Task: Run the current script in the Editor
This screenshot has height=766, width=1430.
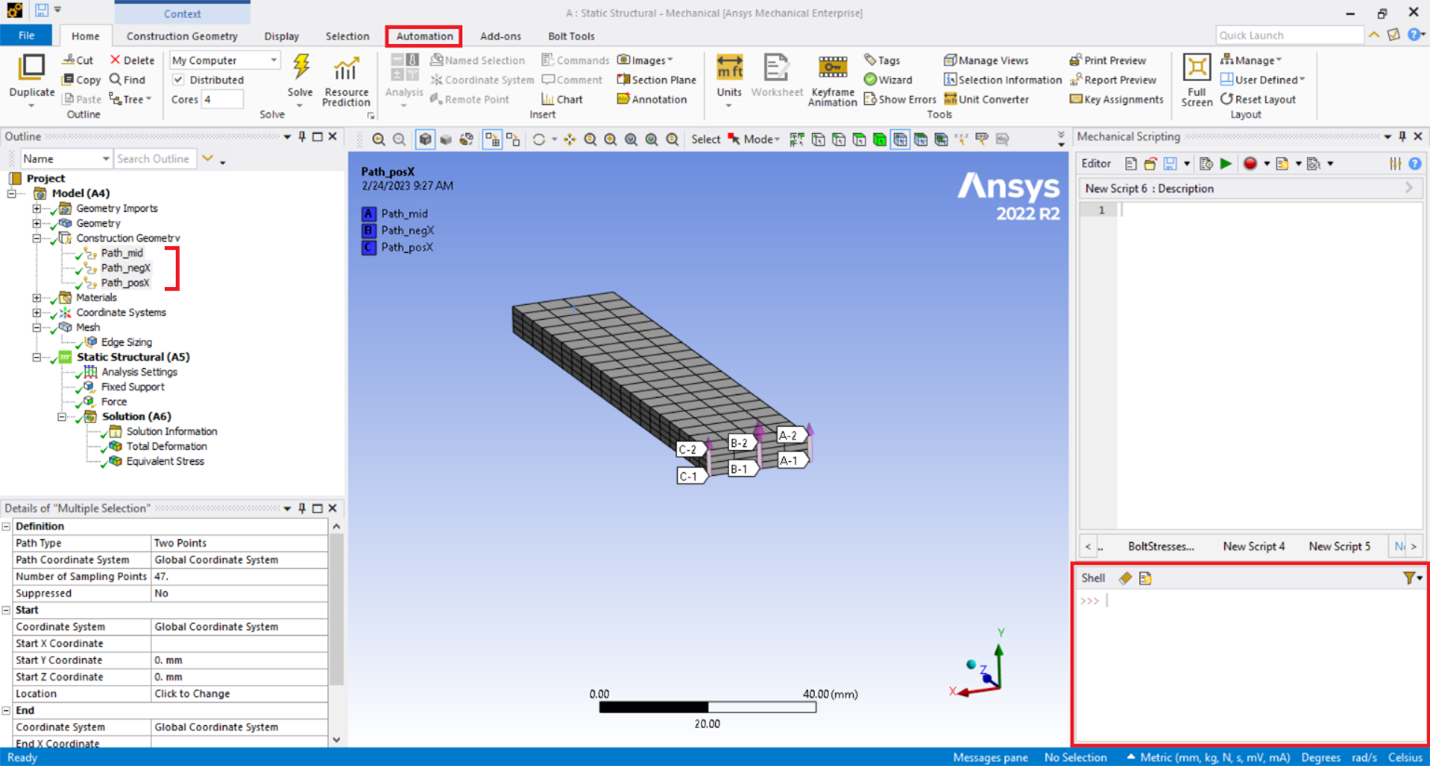Action: click(1225, 163)
